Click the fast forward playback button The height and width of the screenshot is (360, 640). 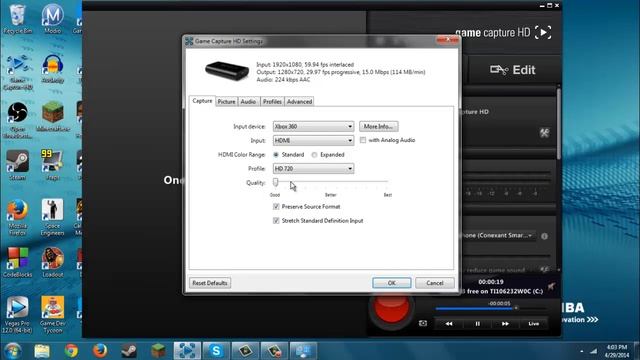point(505,324)
